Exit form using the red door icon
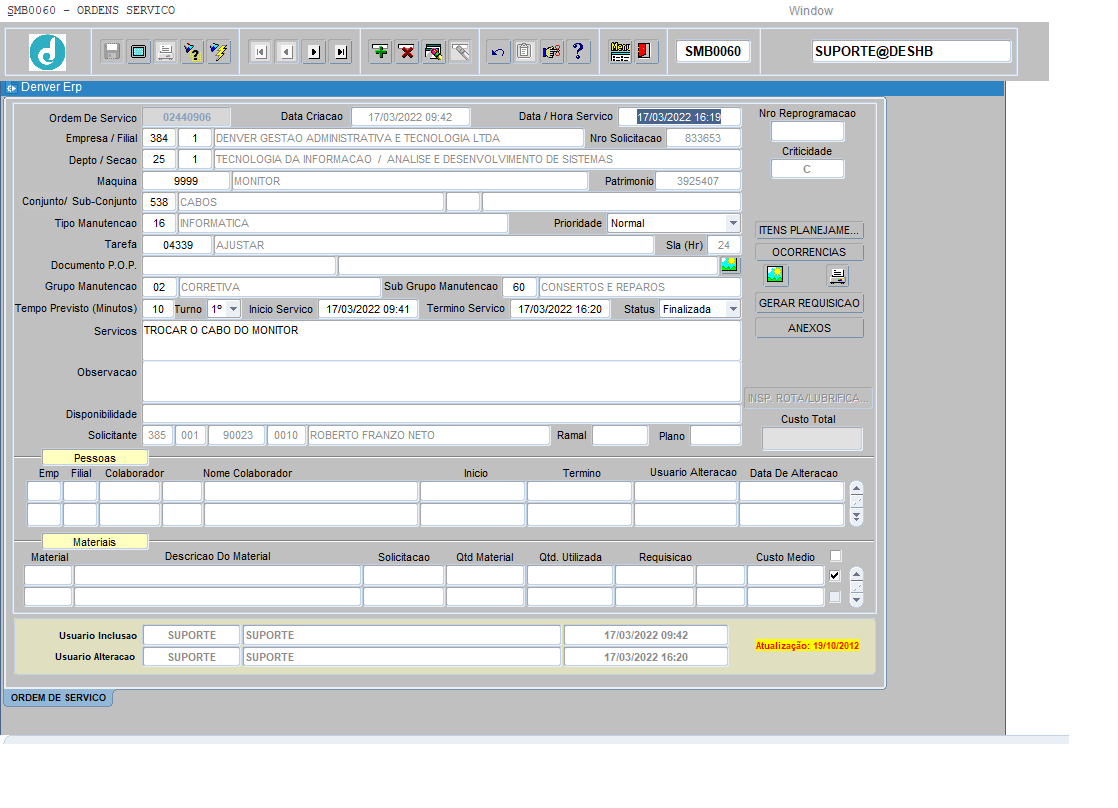 (x=645, y=52)
